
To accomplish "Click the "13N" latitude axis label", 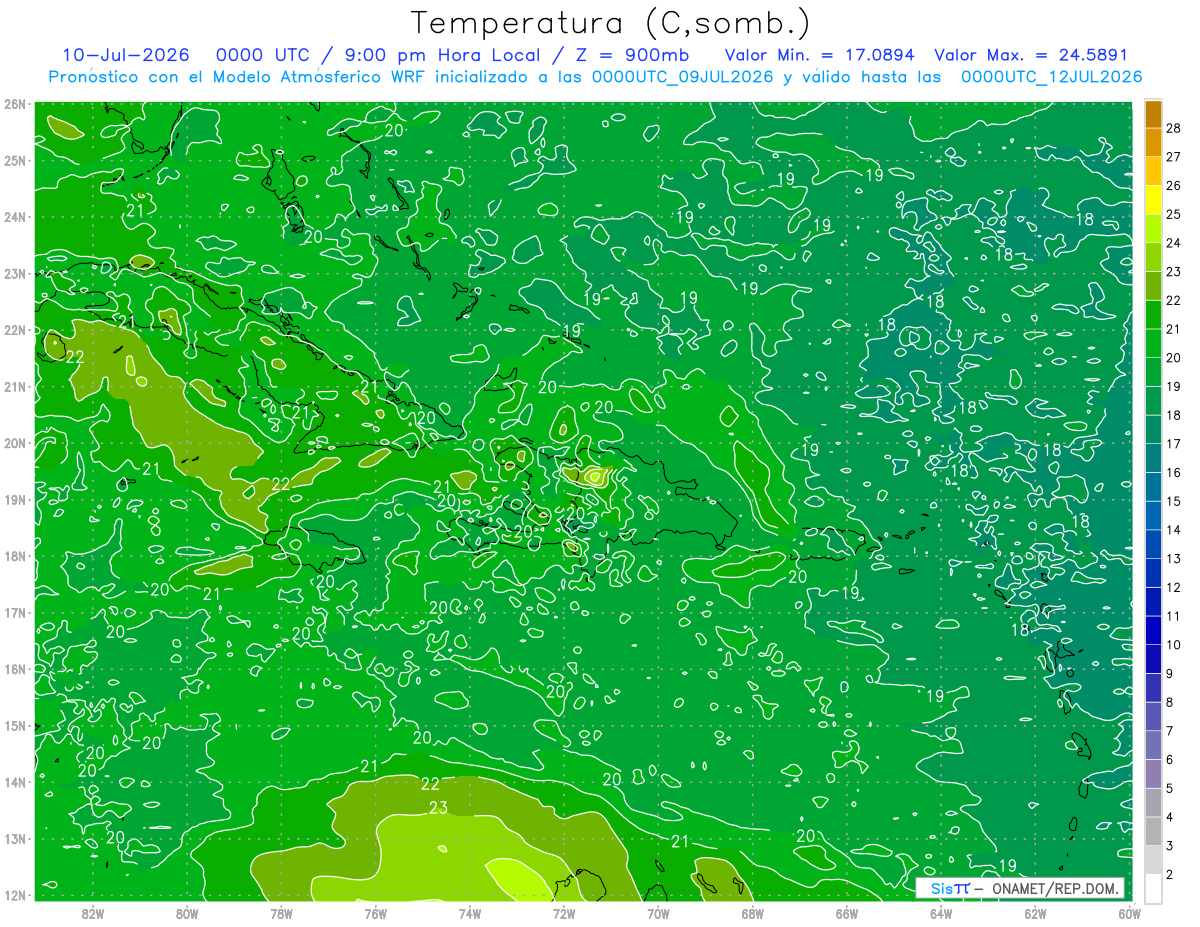I will (x=14, y=838).
